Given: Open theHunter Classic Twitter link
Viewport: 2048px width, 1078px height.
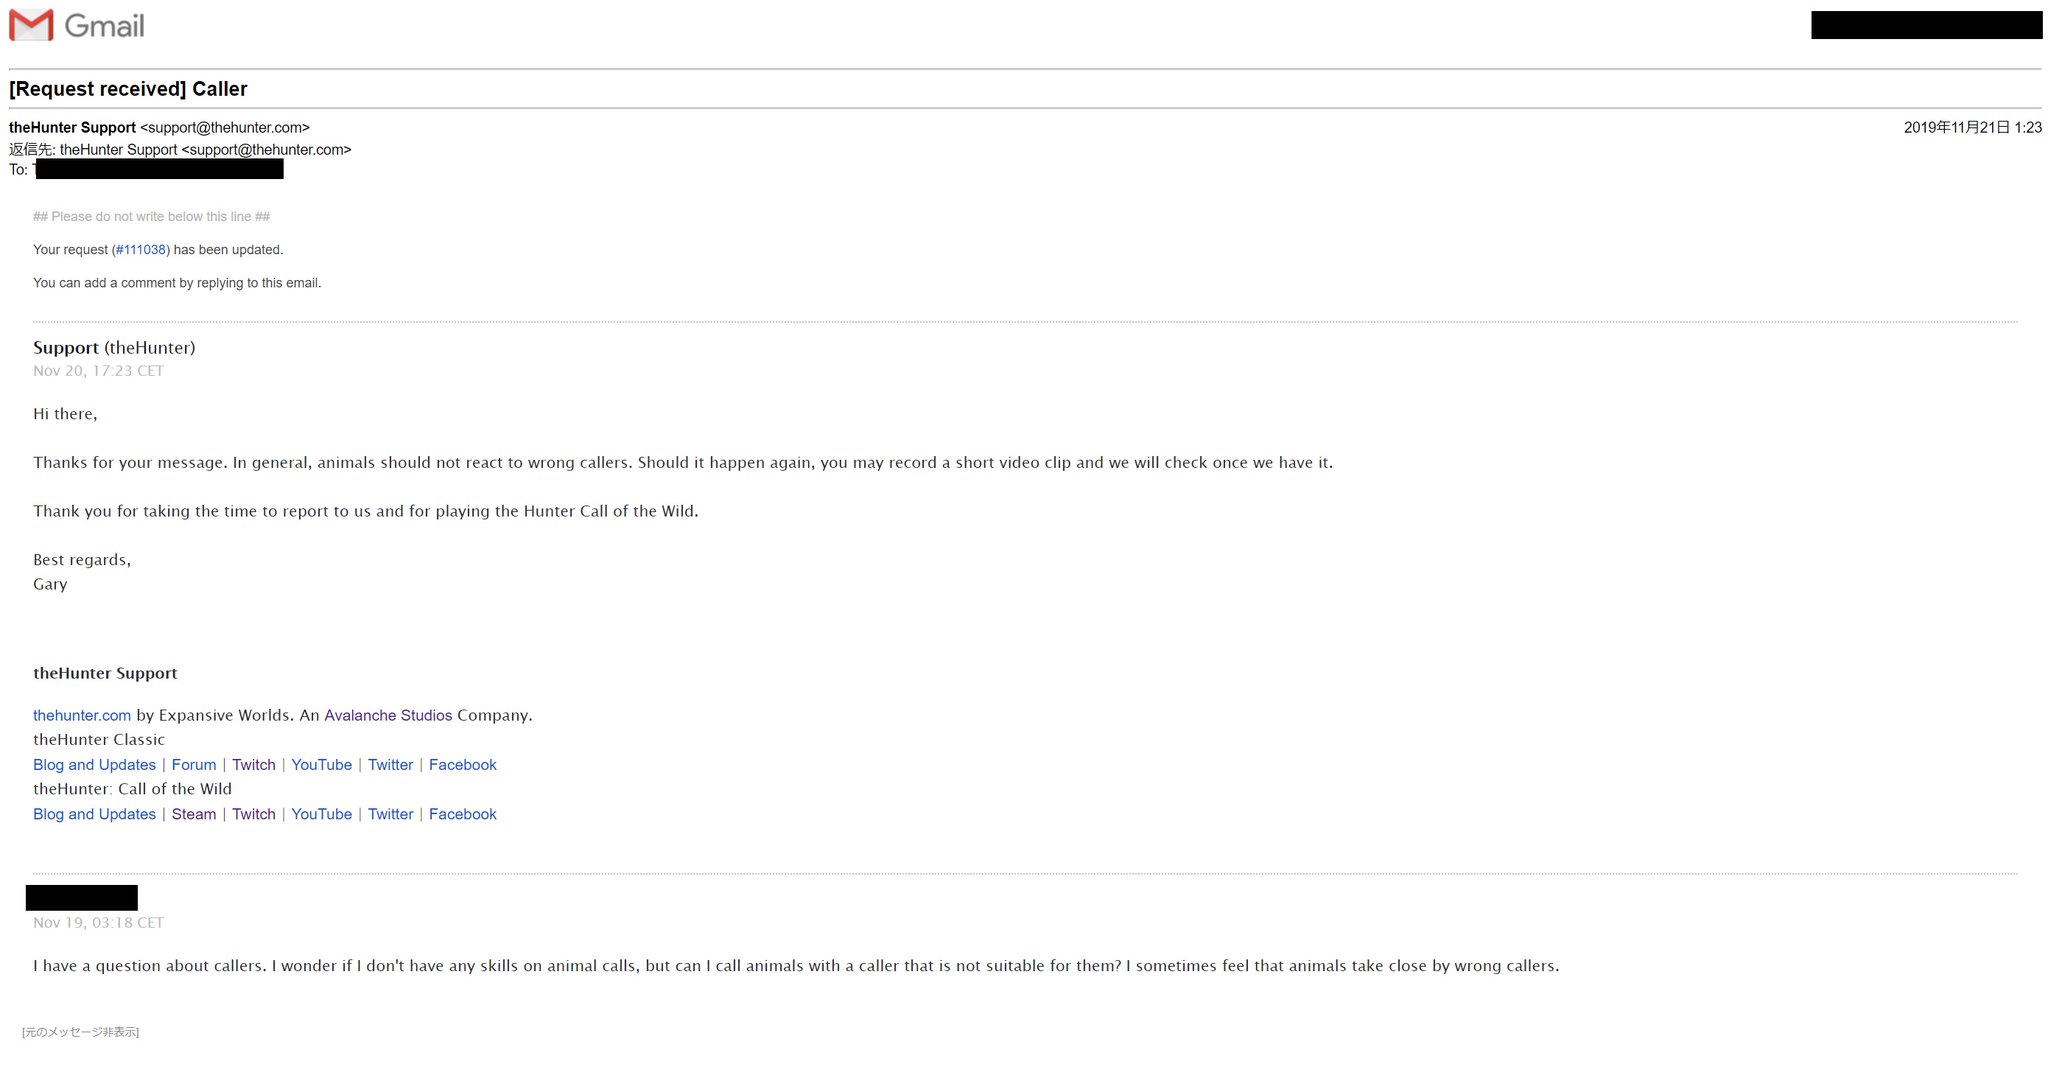Looking at the screenshot, I should point(390,765).
